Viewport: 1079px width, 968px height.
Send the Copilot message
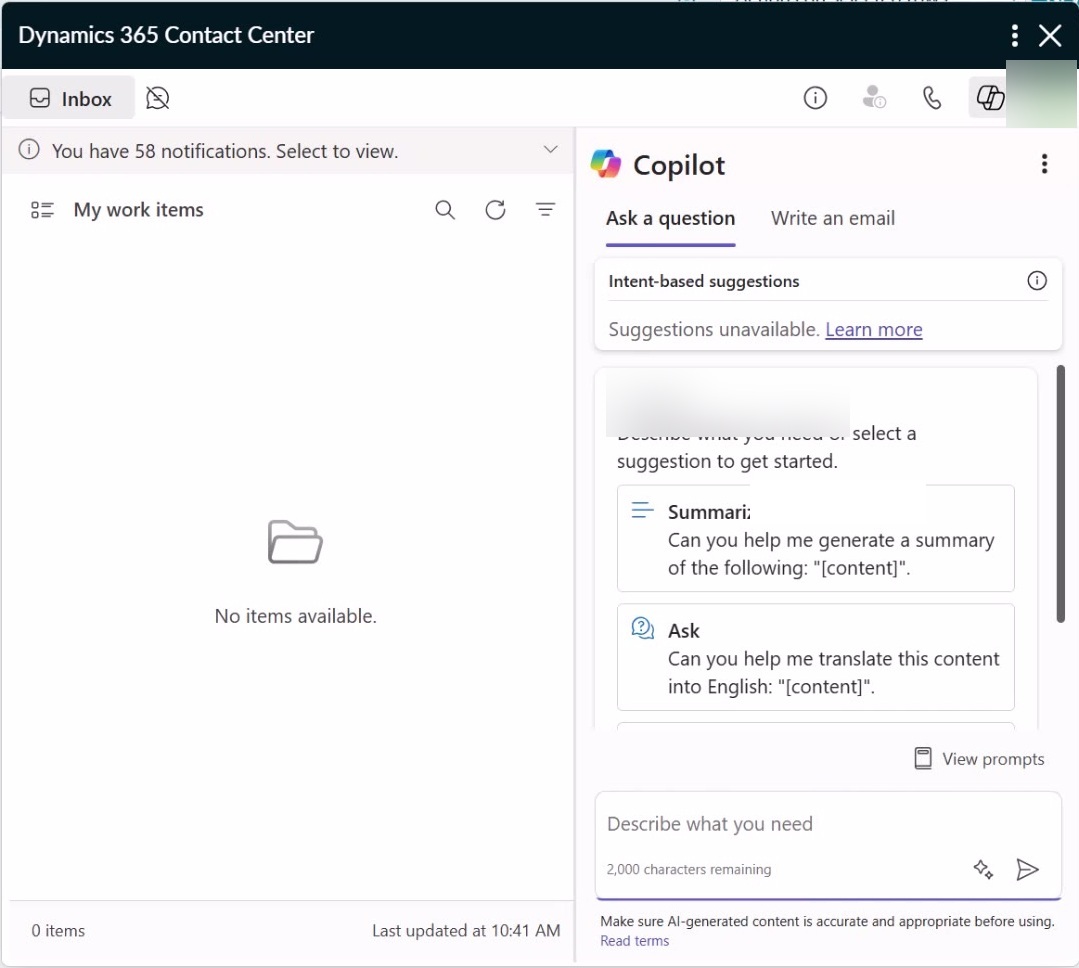(x=1027, y=870)
